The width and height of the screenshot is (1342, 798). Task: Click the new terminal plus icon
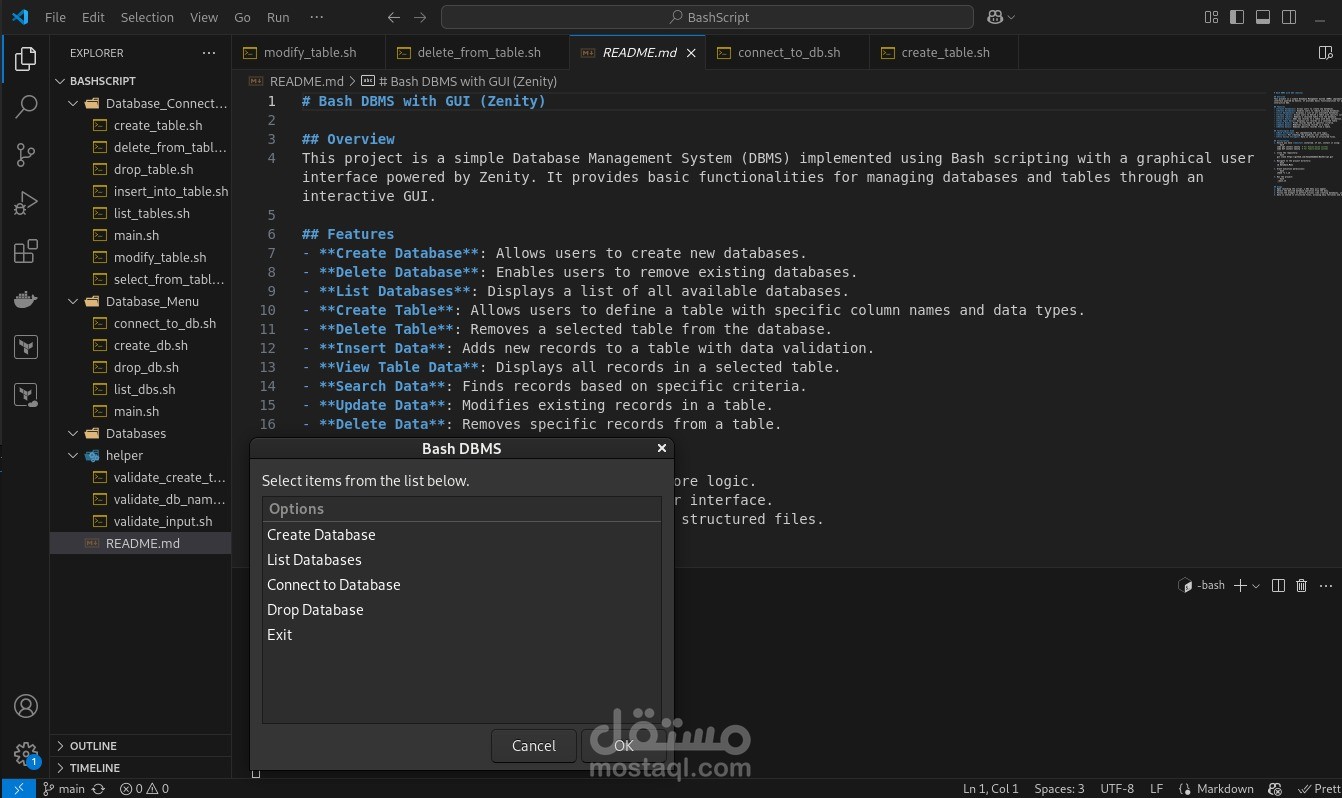click(1240, 585)
